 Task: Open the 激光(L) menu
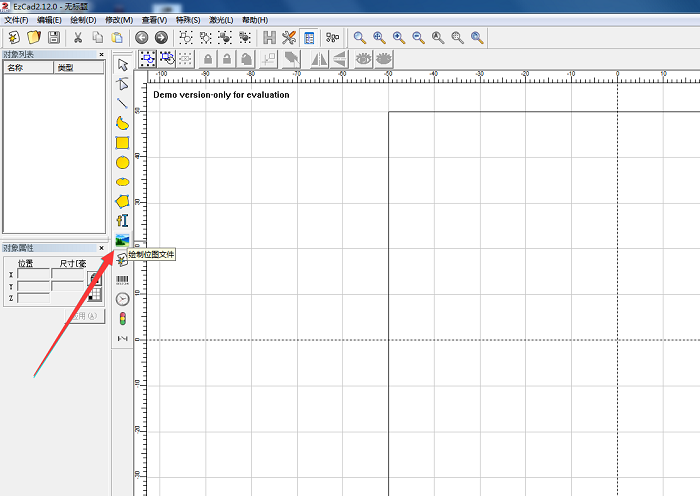click(220, 20)
